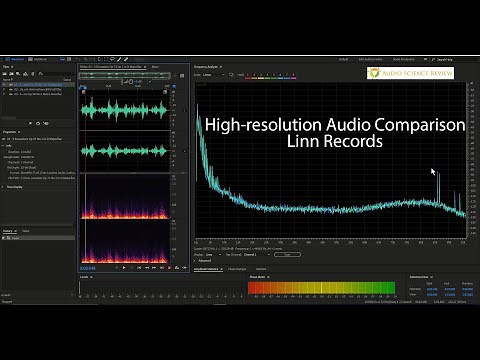Click the Rewind transport button

pos(147,268)
